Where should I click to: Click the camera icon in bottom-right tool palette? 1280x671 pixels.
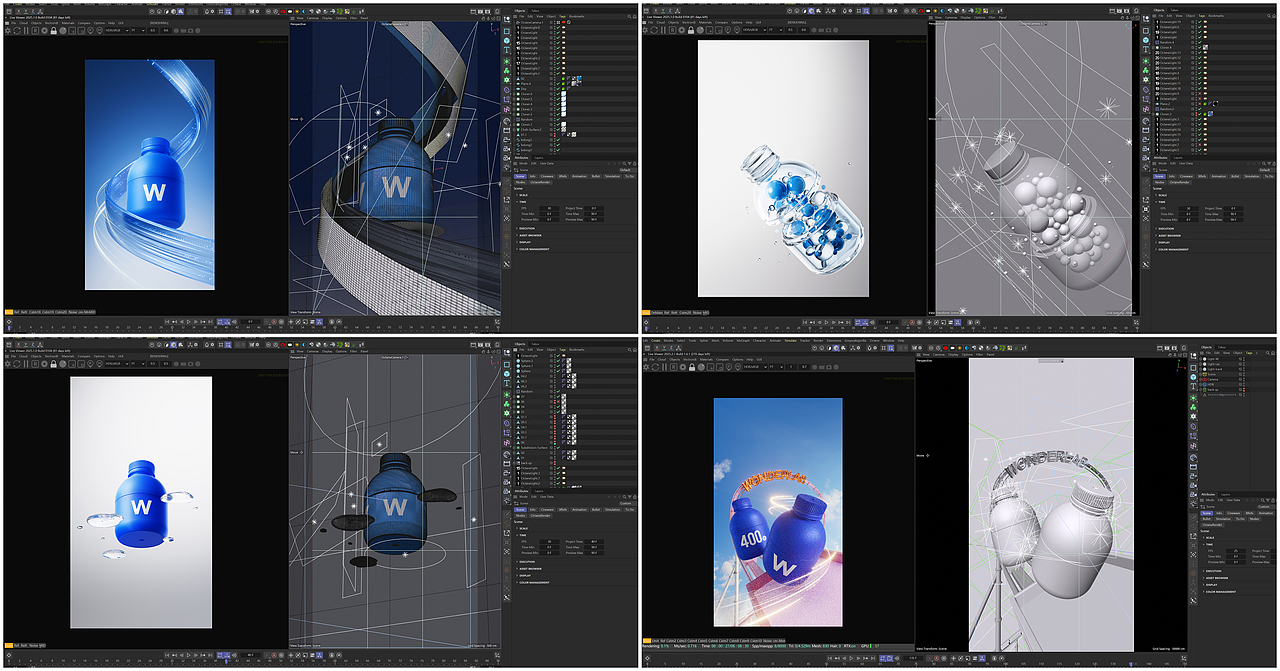(x=1193, y=485)
